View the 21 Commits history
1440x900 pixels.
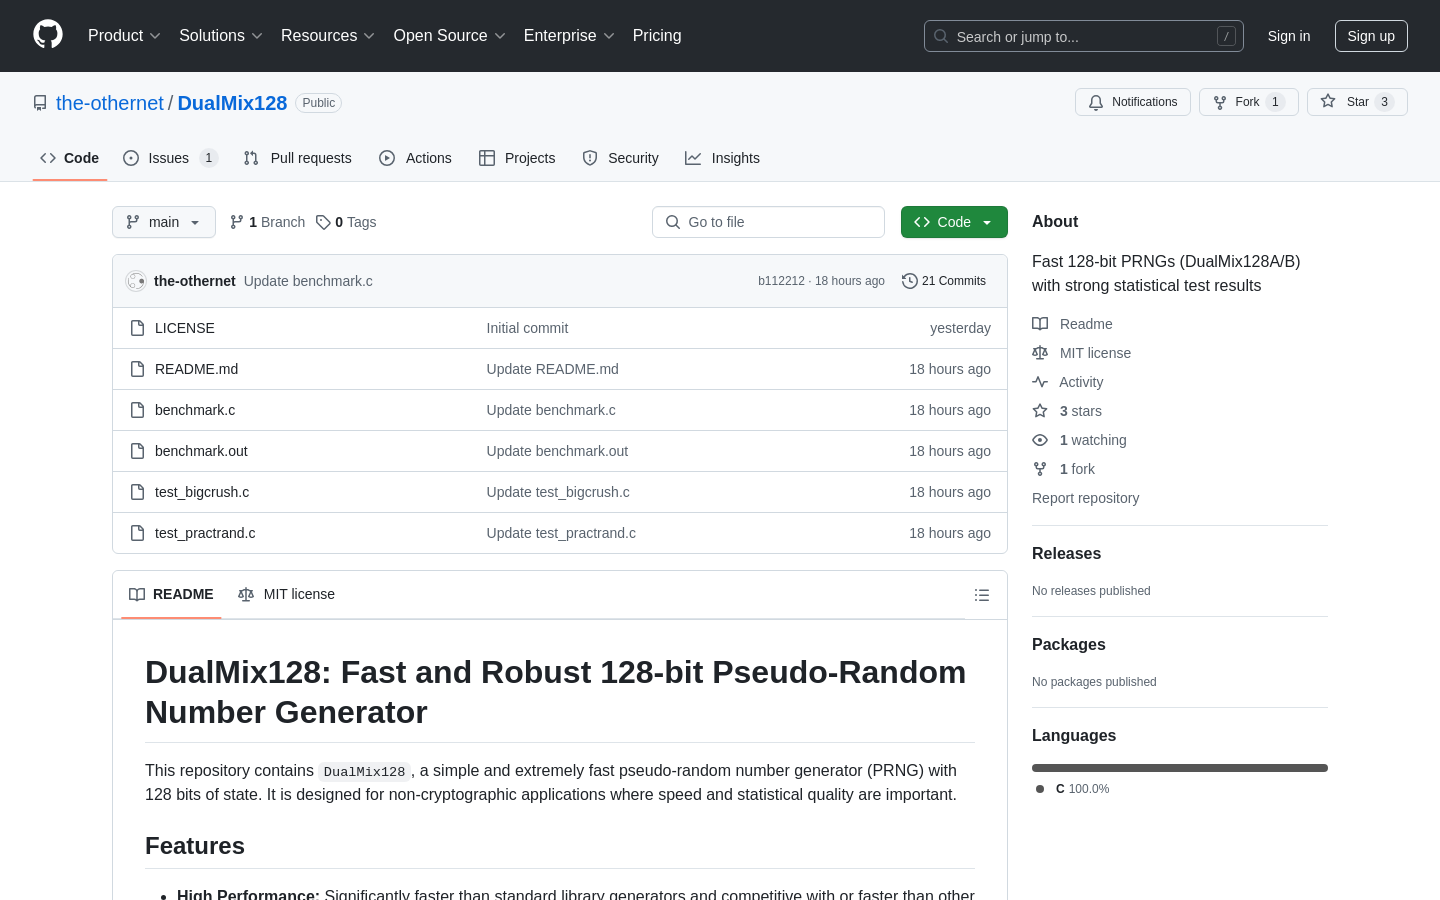click(944, 281)
